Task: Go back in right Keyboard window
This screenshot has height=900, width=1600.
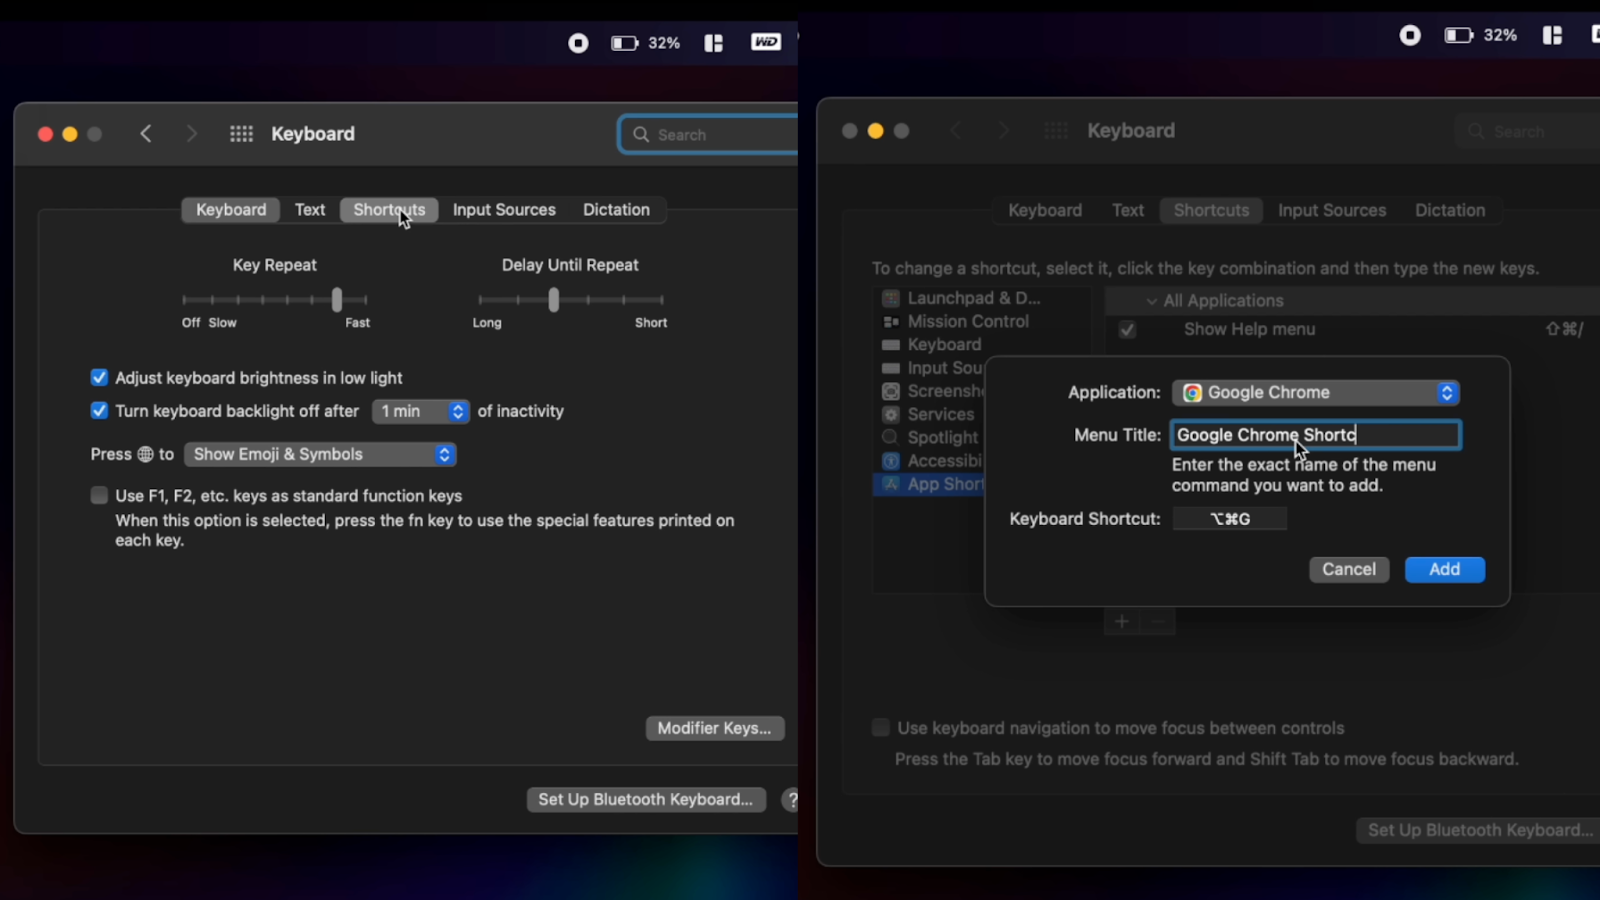Action: tap(955, 131)
